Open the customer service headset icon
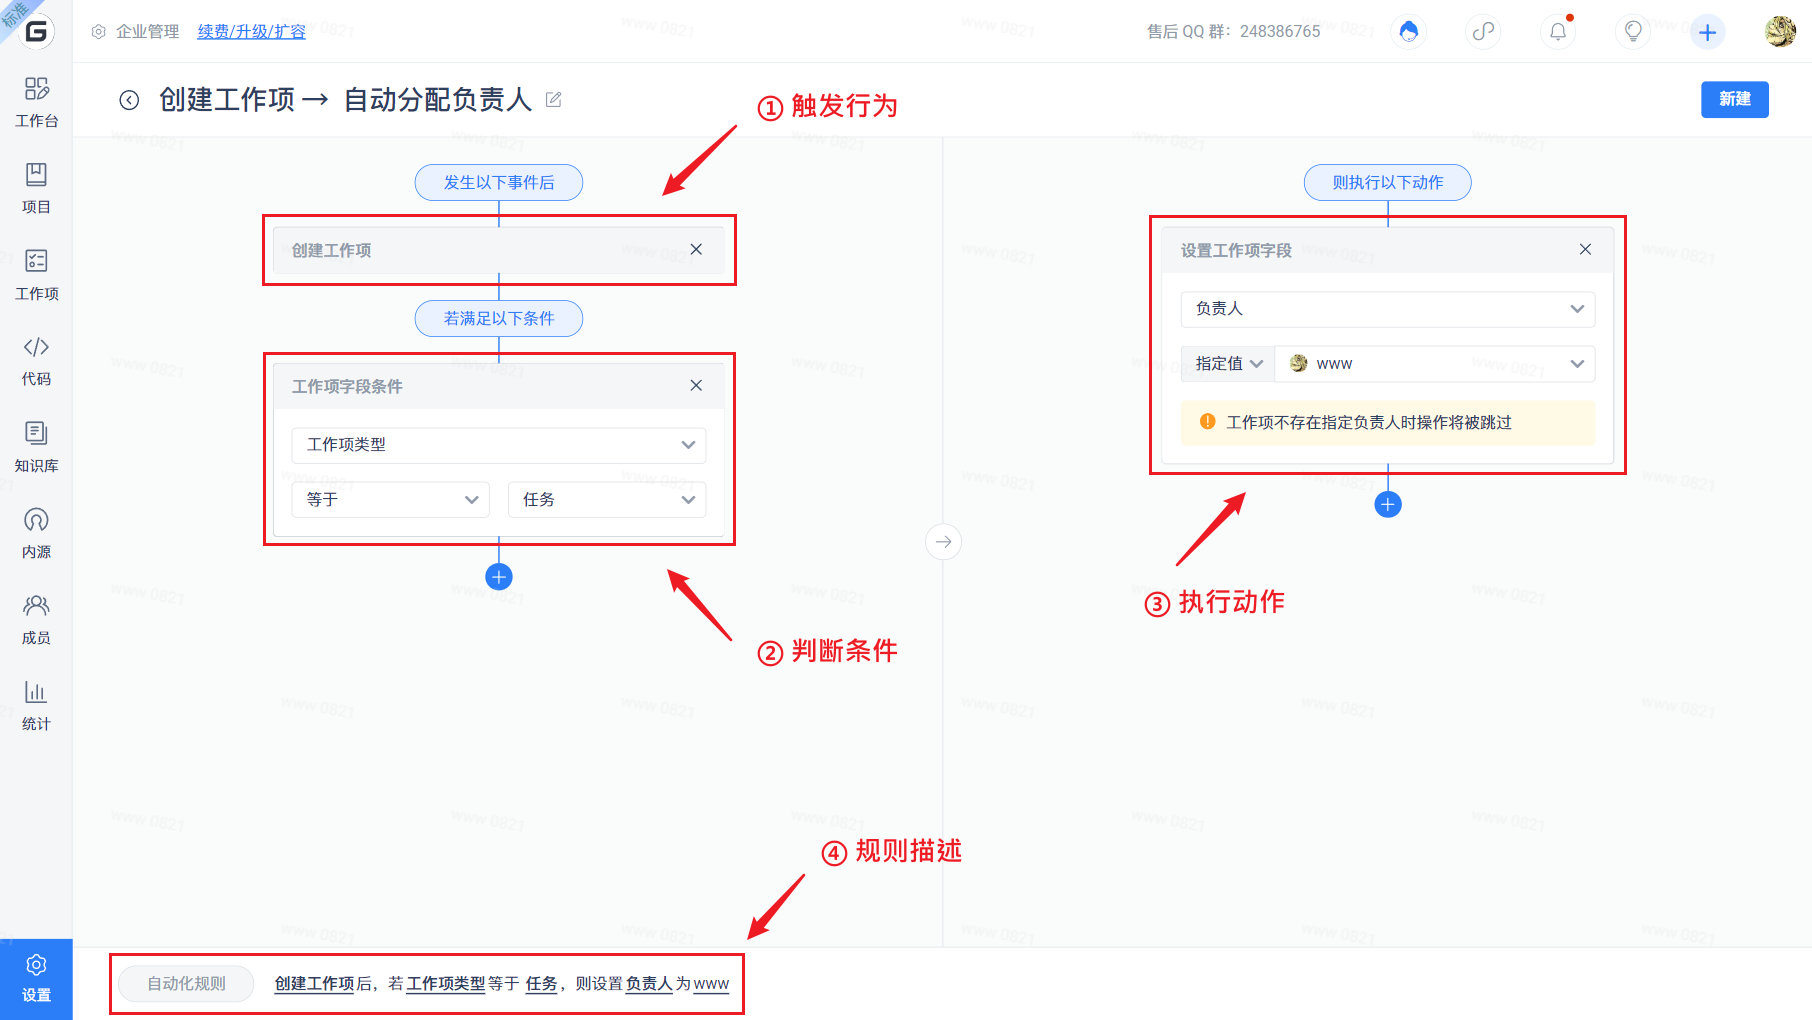The height and width of the screenshot is (1020, 1812). [1408, 31]
